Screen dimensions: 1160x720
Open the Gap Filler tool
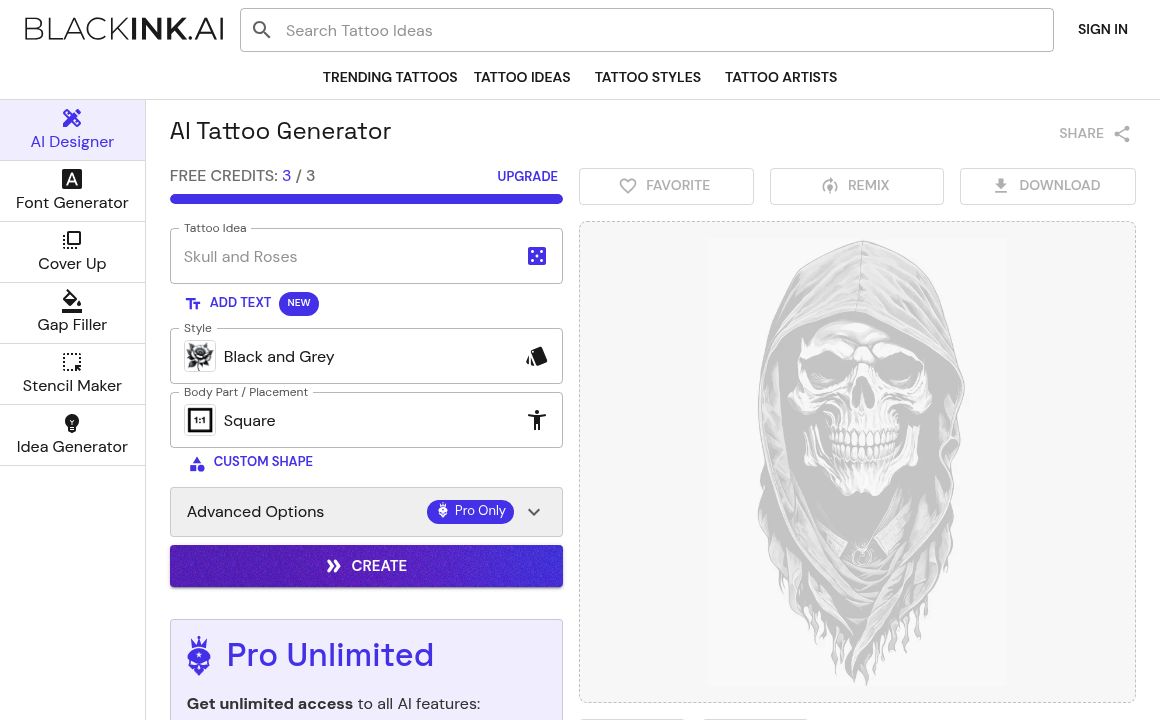coord(72,312)
